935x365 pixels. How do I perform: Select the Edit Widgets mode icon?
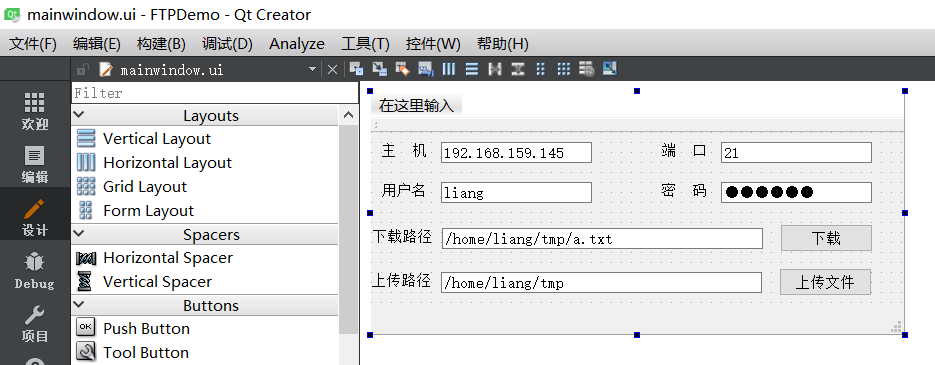point(357,69)
